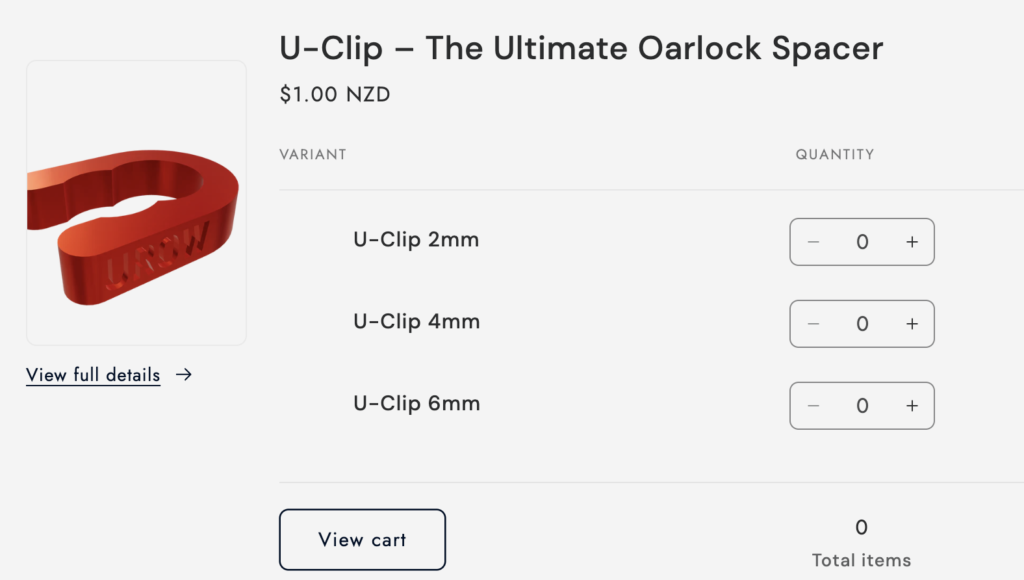Open the View cart page
This screenshot has height=580, width=1024.
[362, 539]
